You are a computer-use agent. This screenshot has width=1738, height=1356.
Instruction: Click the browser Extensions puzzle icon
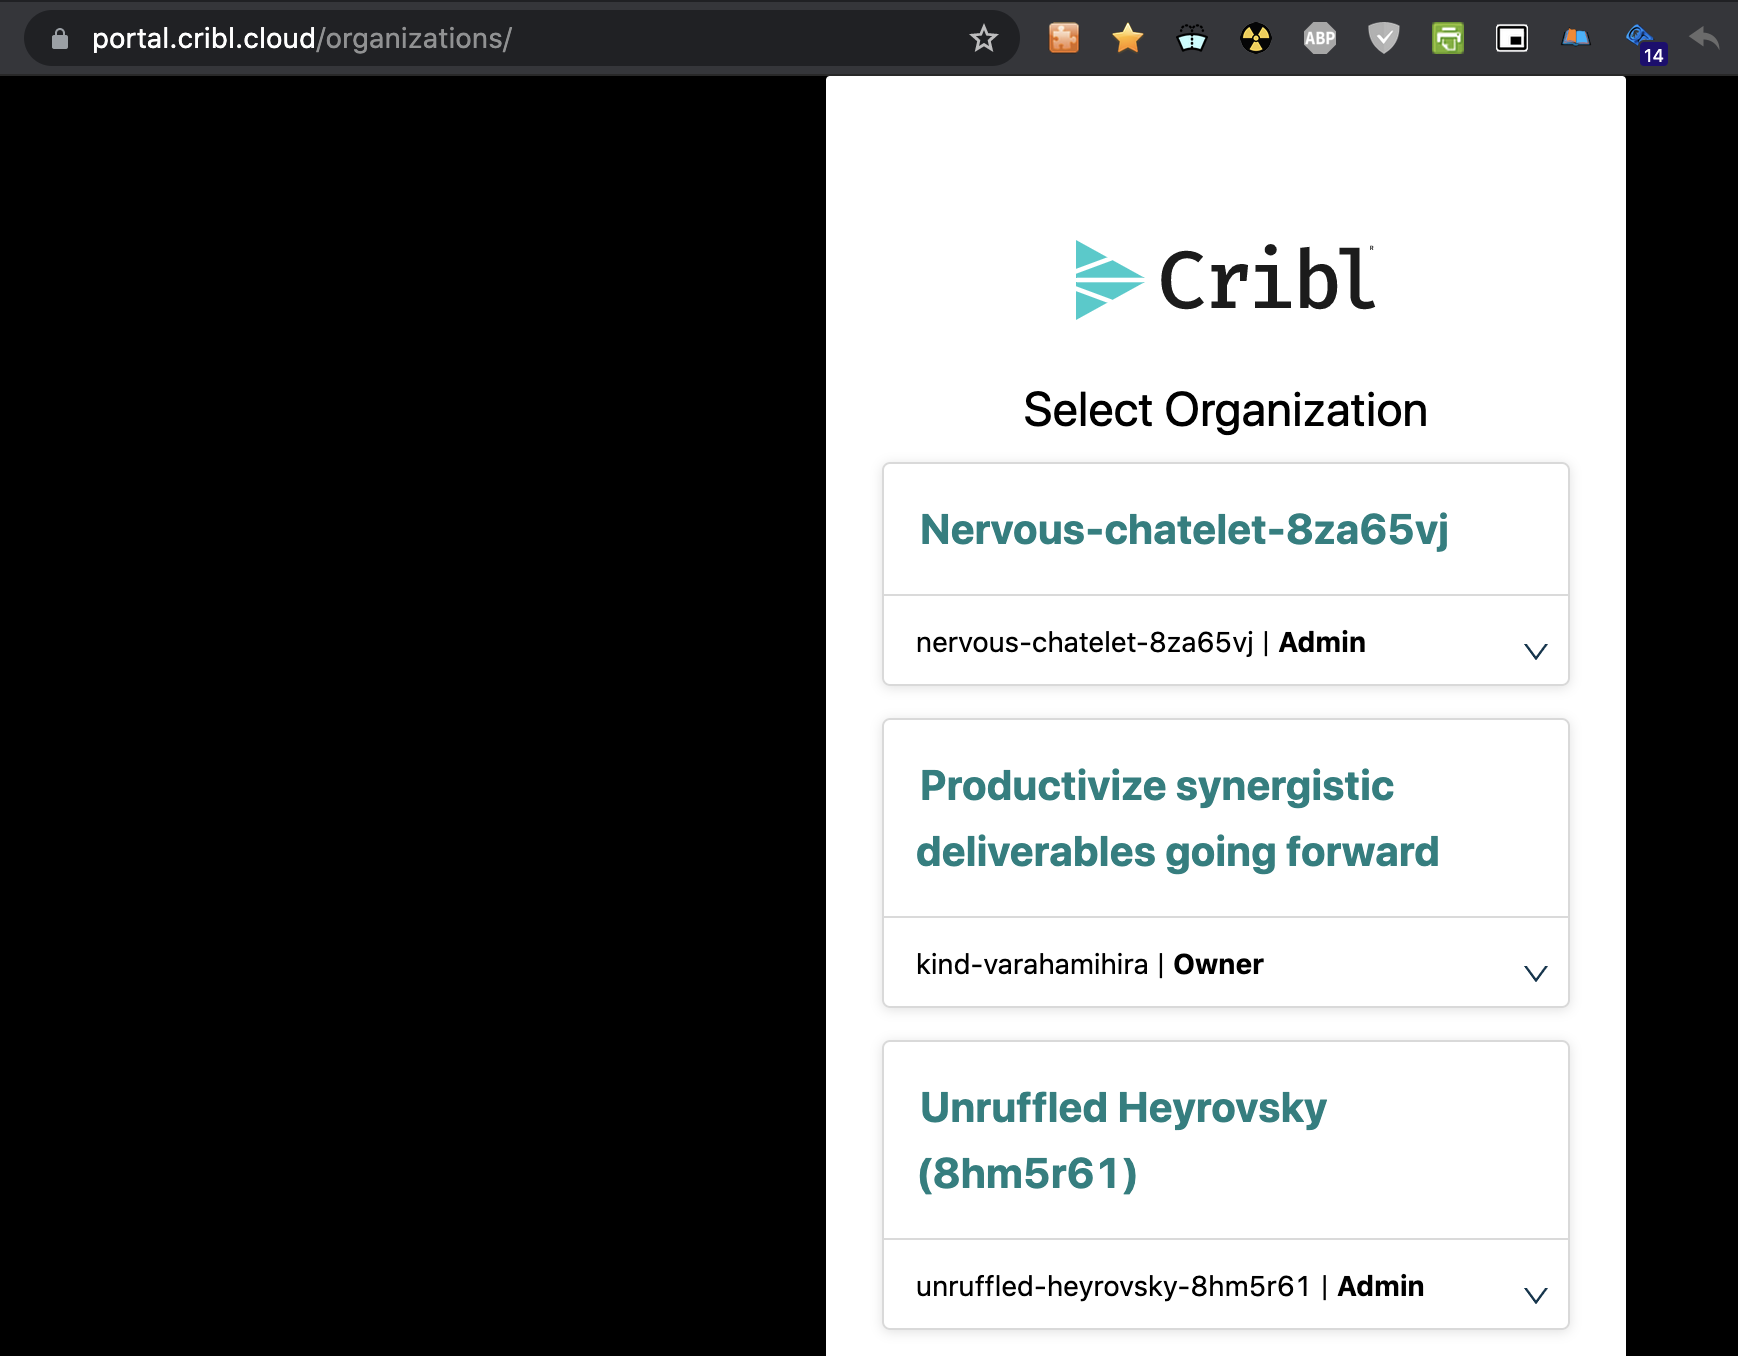(x=1063, y=38)
